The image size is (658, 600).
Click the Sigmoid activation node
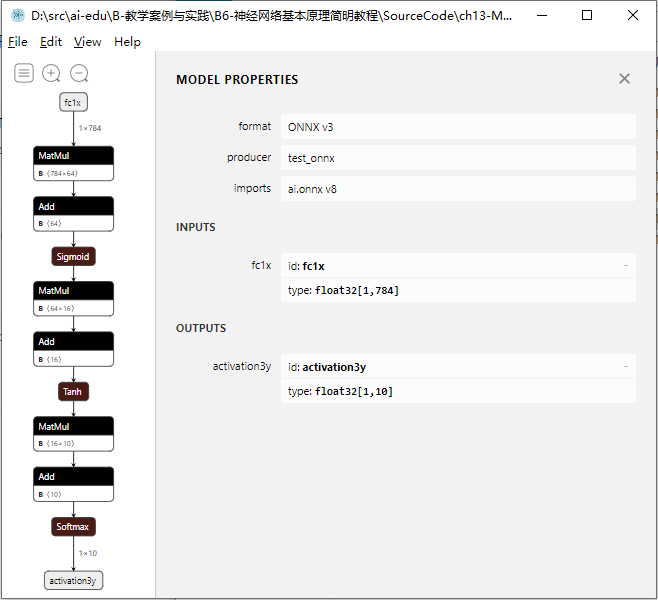pos(73,257)
